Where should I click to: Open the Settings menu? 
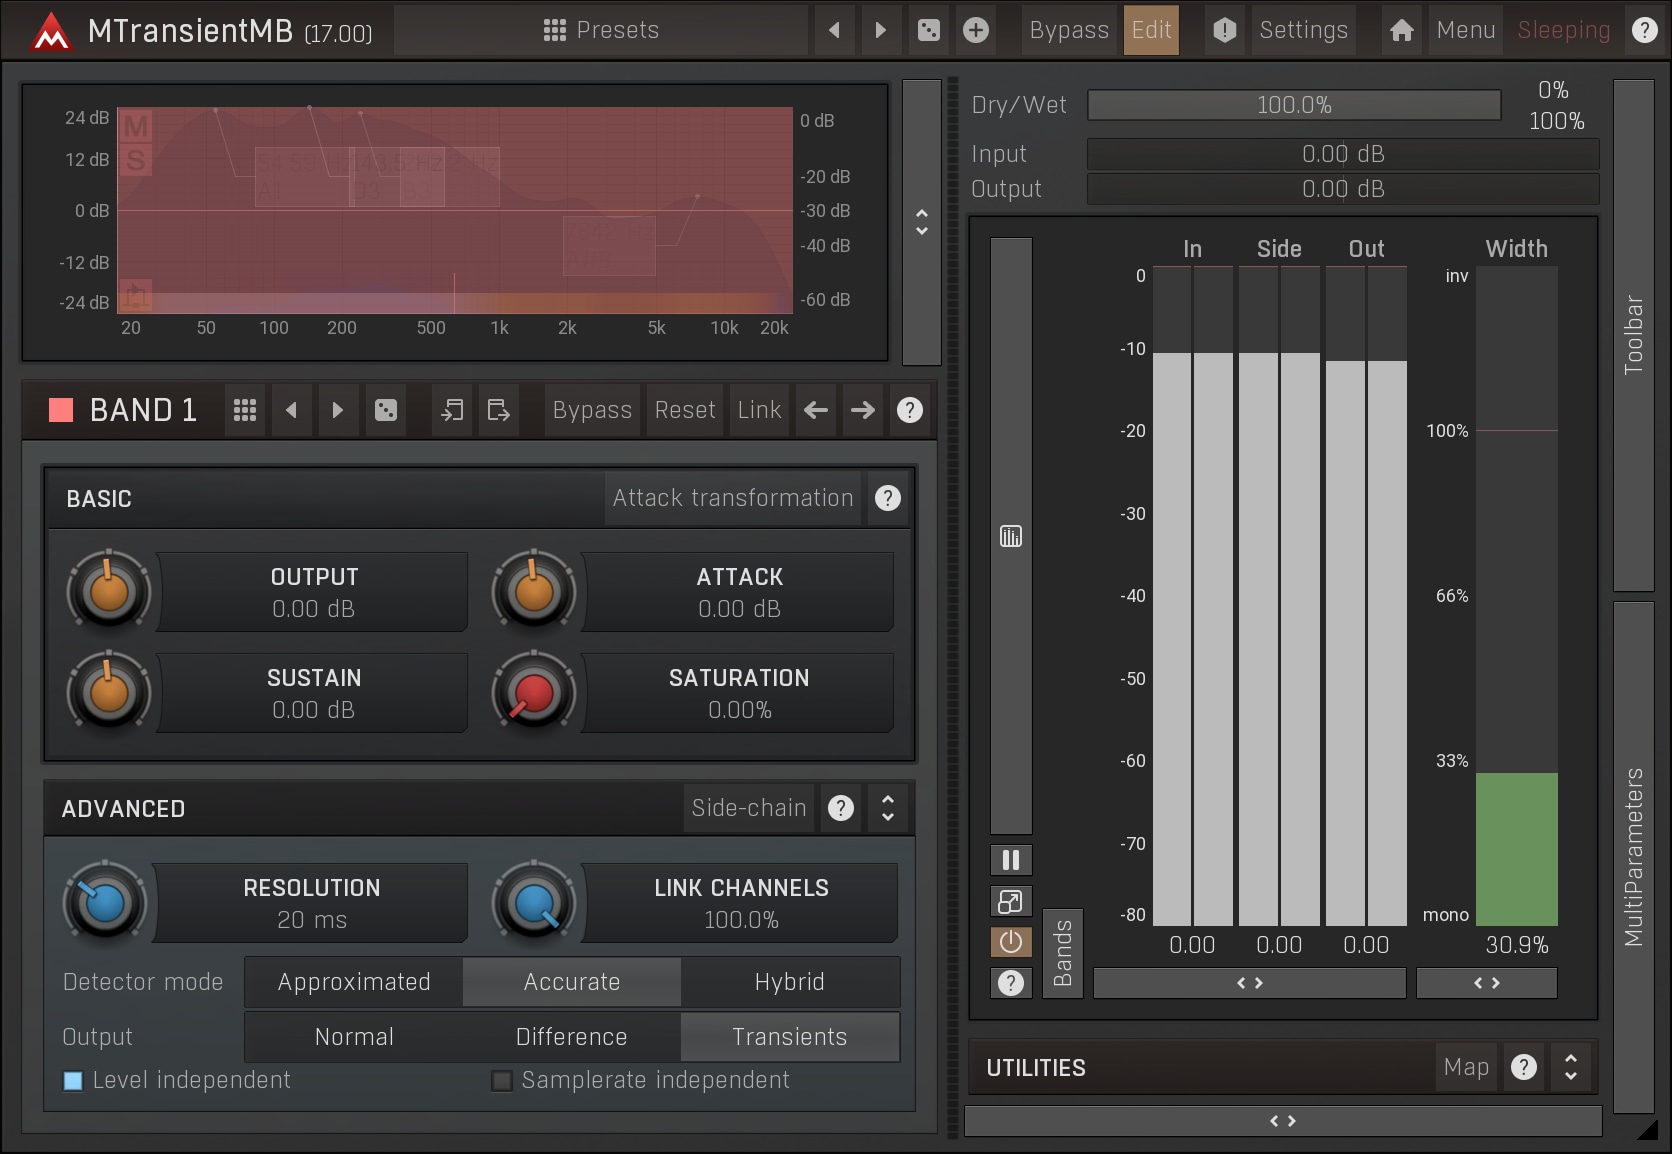tap(1303, 30)
